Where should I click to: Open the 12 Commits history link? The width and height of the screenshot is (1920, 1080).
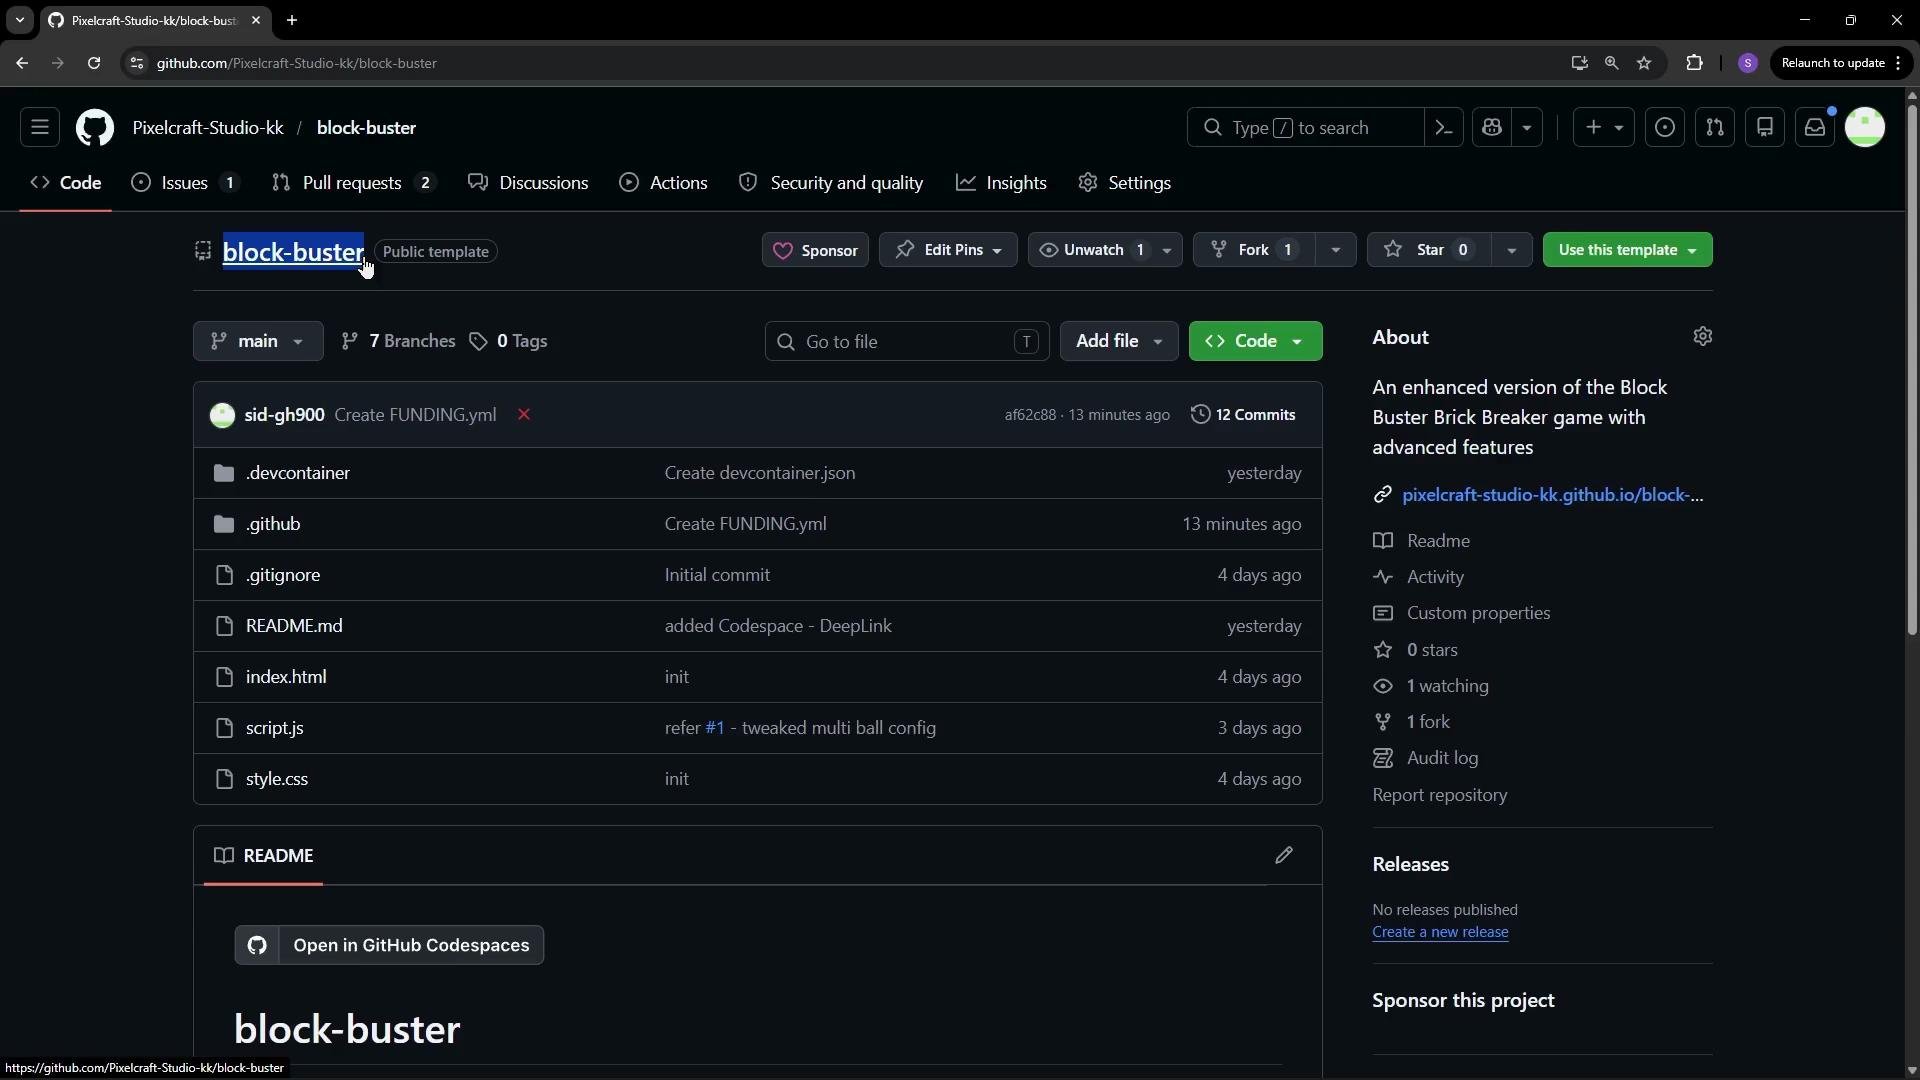tap(1243, 415)
